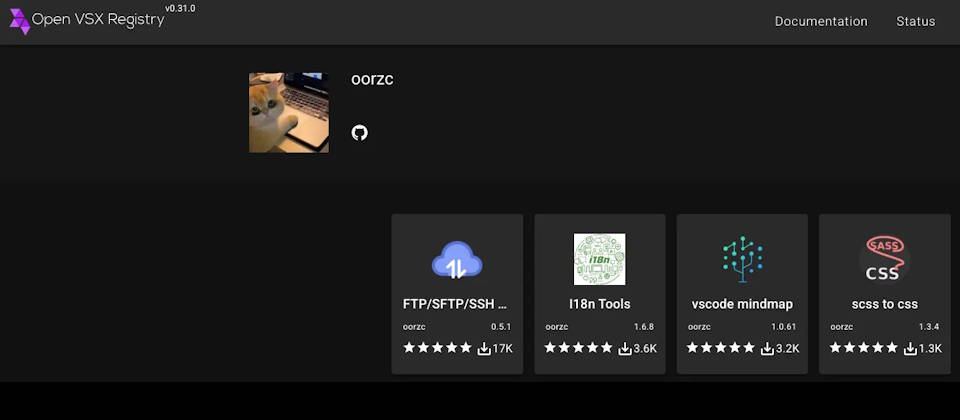
Task: Click download icon on I18n Tools card
Action: pyautogui.click(x=625, y=348)
